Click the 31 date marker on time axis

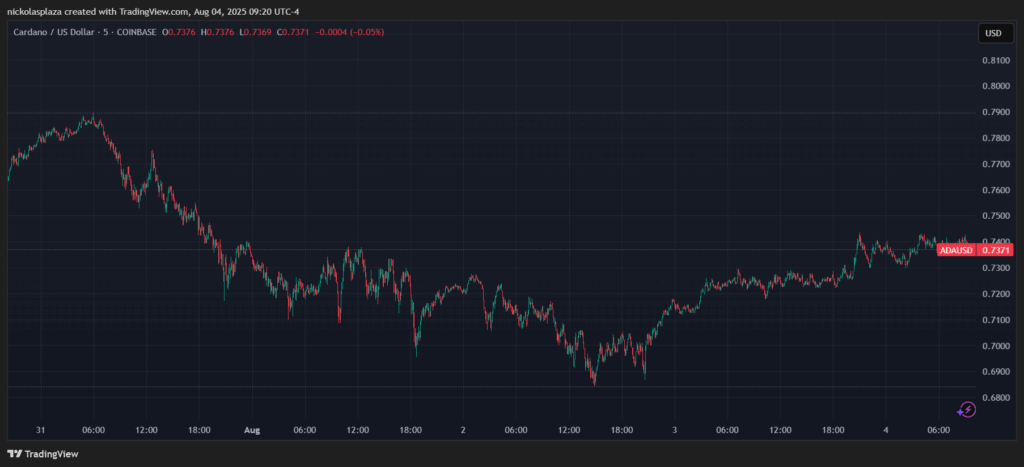click(40, 429)
